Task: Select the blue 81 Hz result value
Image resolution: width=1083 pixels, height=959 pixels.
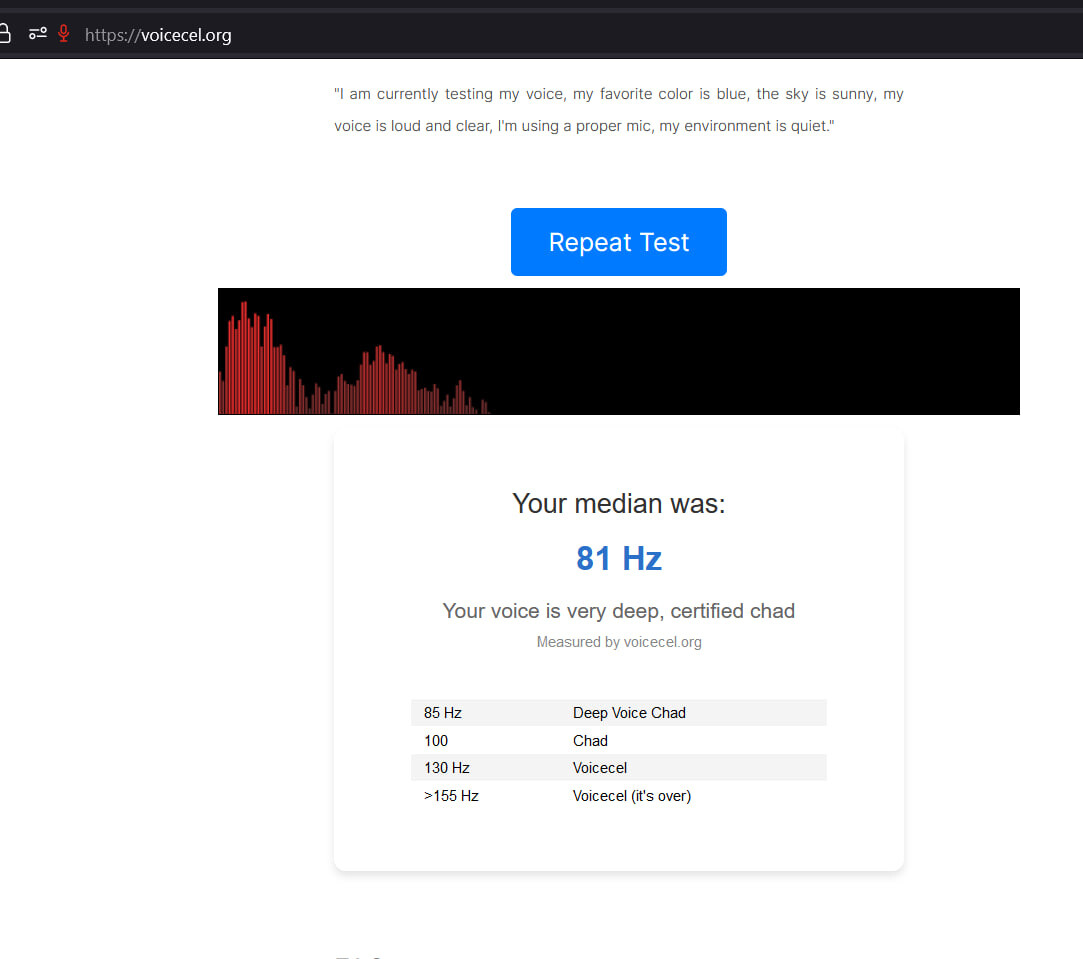Action: [x=618, y=558]
